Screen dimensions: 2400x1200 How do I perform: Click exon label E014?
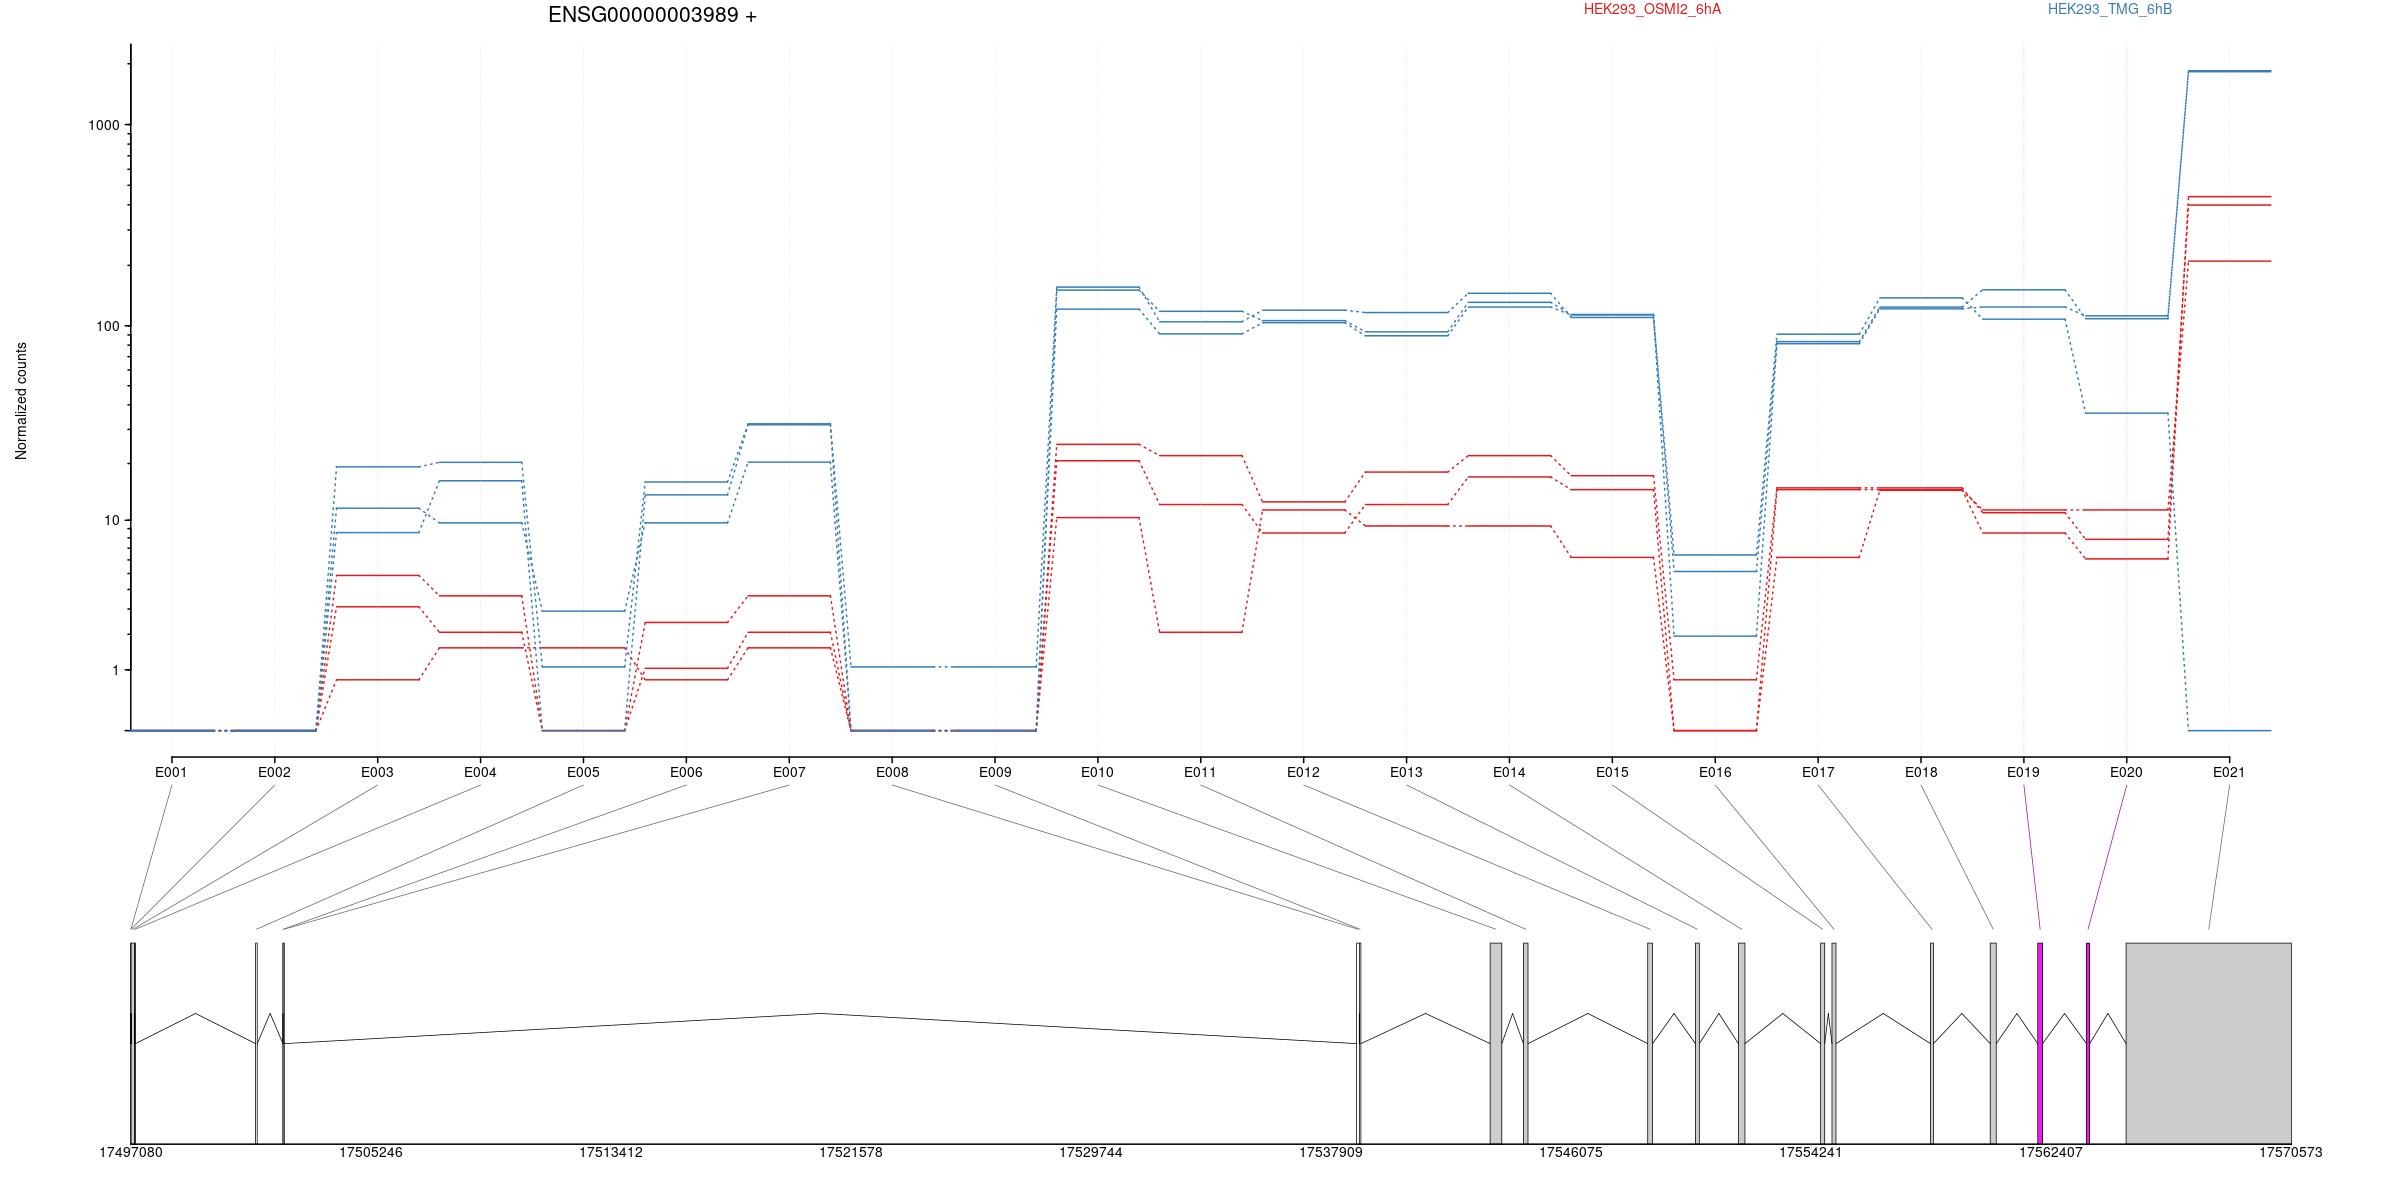click(x=1509, y=772)
